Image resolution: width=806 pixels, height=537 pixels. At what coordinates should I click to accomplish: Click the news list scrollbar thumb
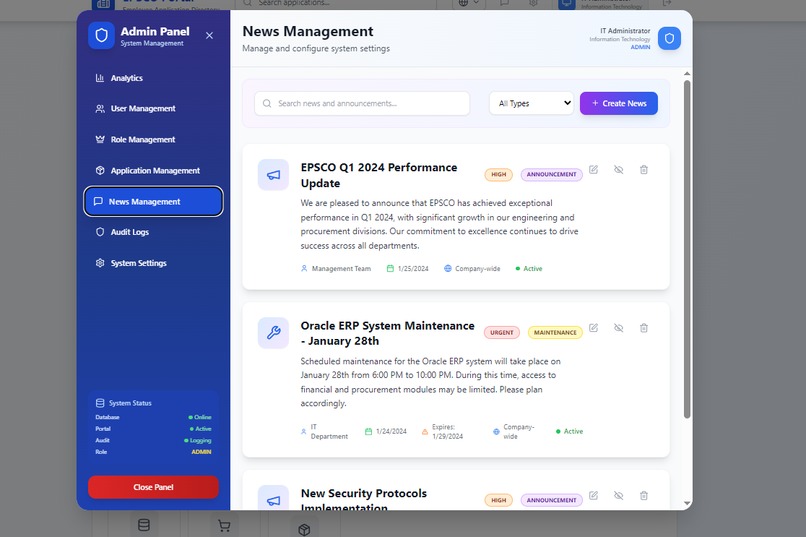[x=687, y=249]
